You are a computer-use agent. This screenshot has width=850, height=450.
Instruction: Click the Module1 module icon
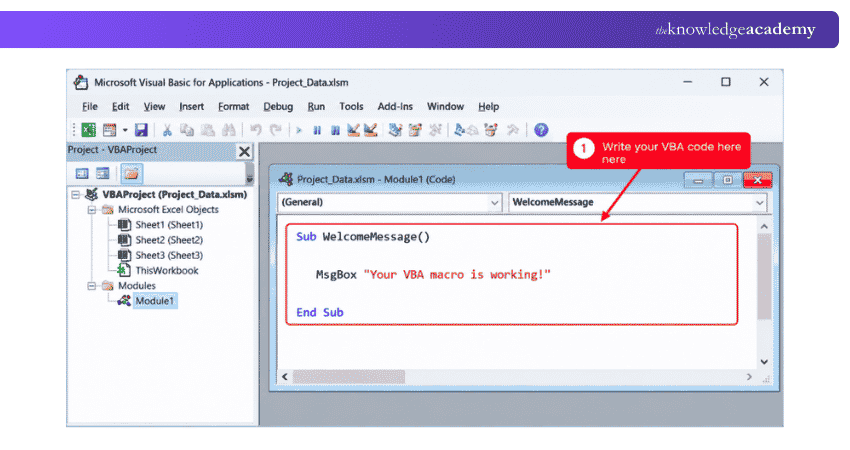tap(124, 301)
